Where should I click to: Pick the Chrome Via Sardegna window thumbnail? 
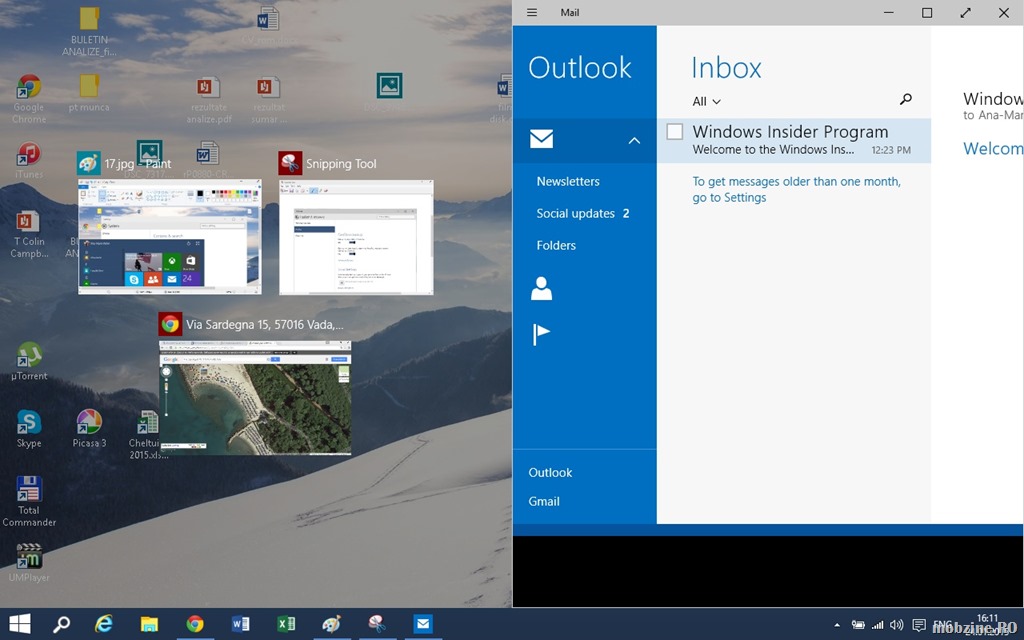(x=255, y=397)
